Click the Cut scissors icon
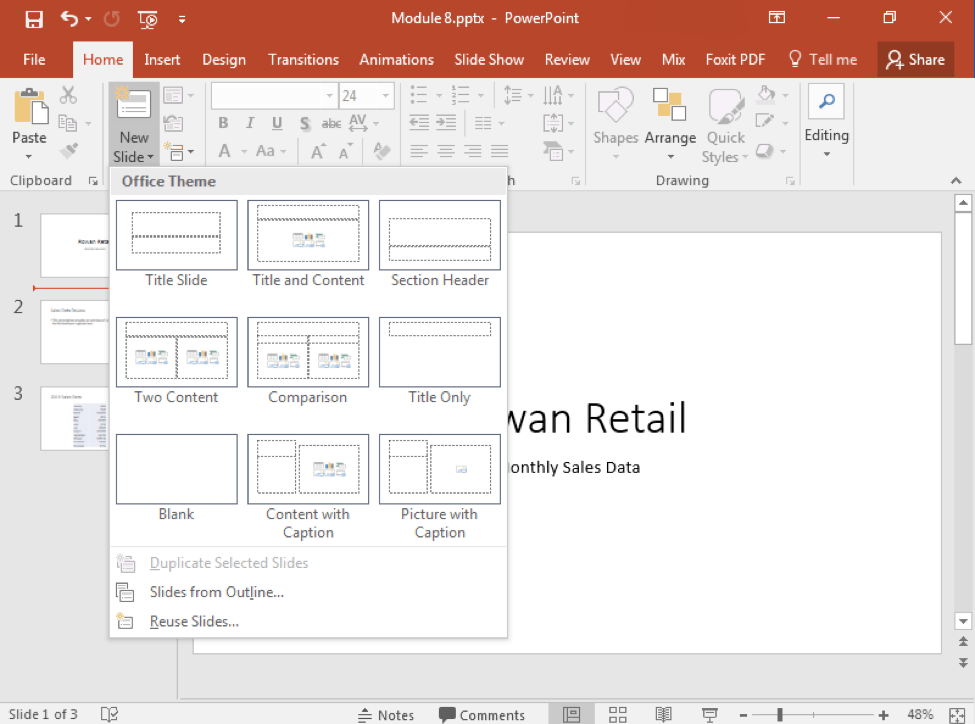Image resolution: width=975 pixels, height=724 pixels. [68, 95]
